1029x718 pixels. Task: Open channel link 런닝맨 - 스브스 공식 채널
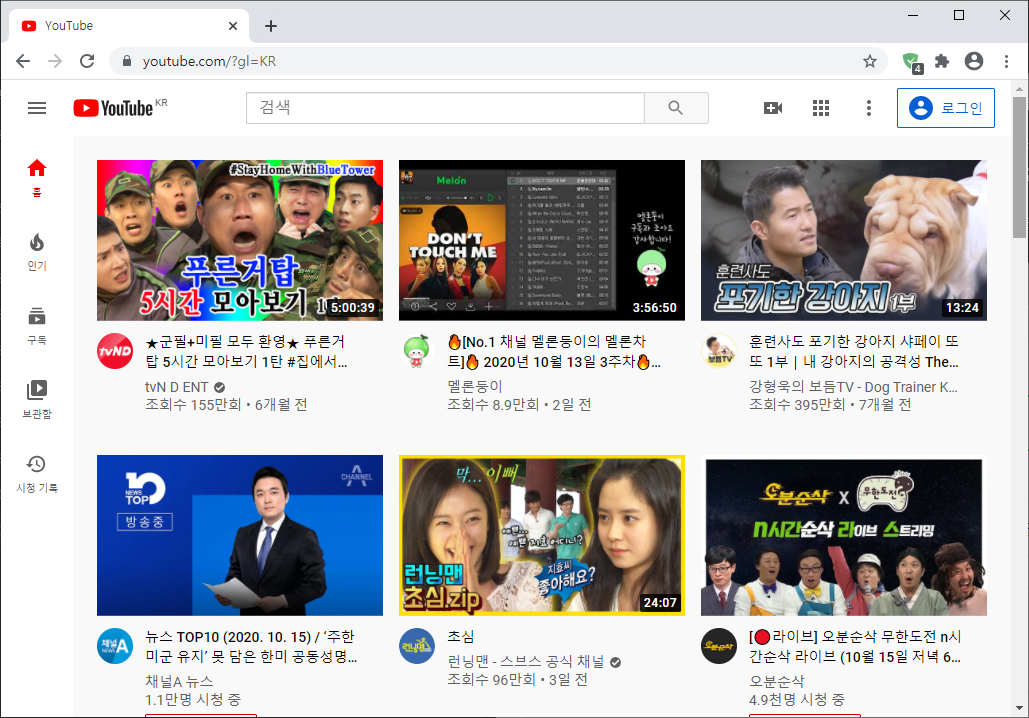coord(526,662)
